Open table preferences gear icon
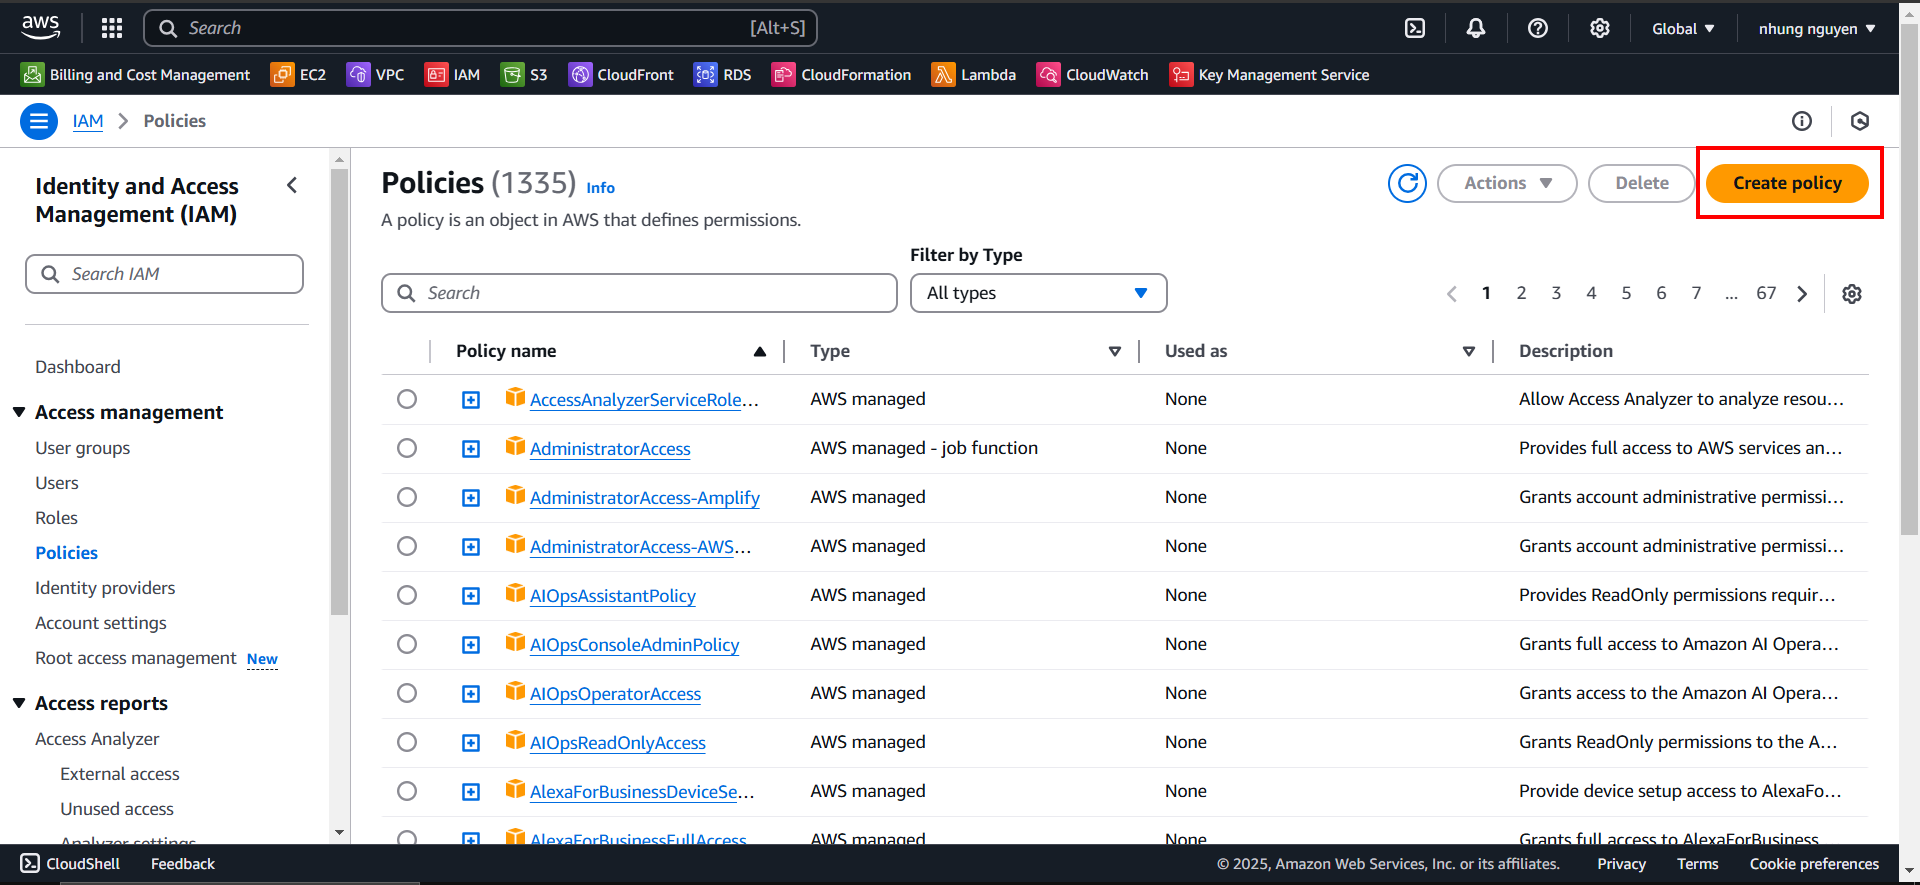Screen dimensions: 1920x885 pyautogui.click(x=1852, y=294)
